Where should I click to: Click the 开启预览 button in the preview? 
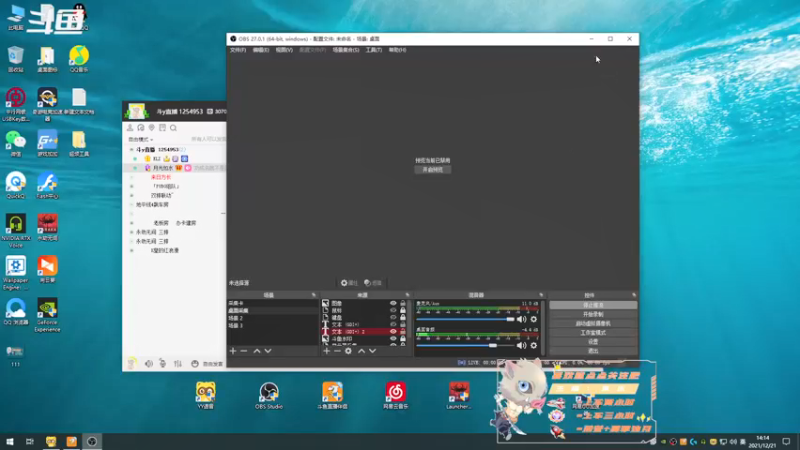[433, 170]
